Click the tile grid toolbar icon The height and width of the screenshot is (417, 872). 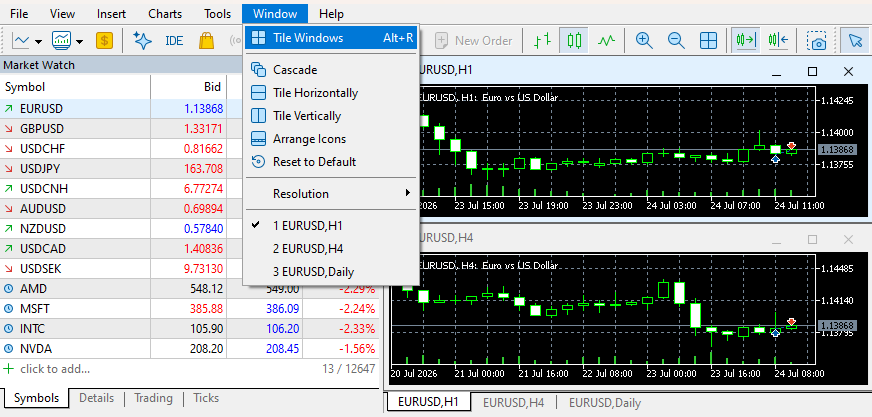coord(708,40)
